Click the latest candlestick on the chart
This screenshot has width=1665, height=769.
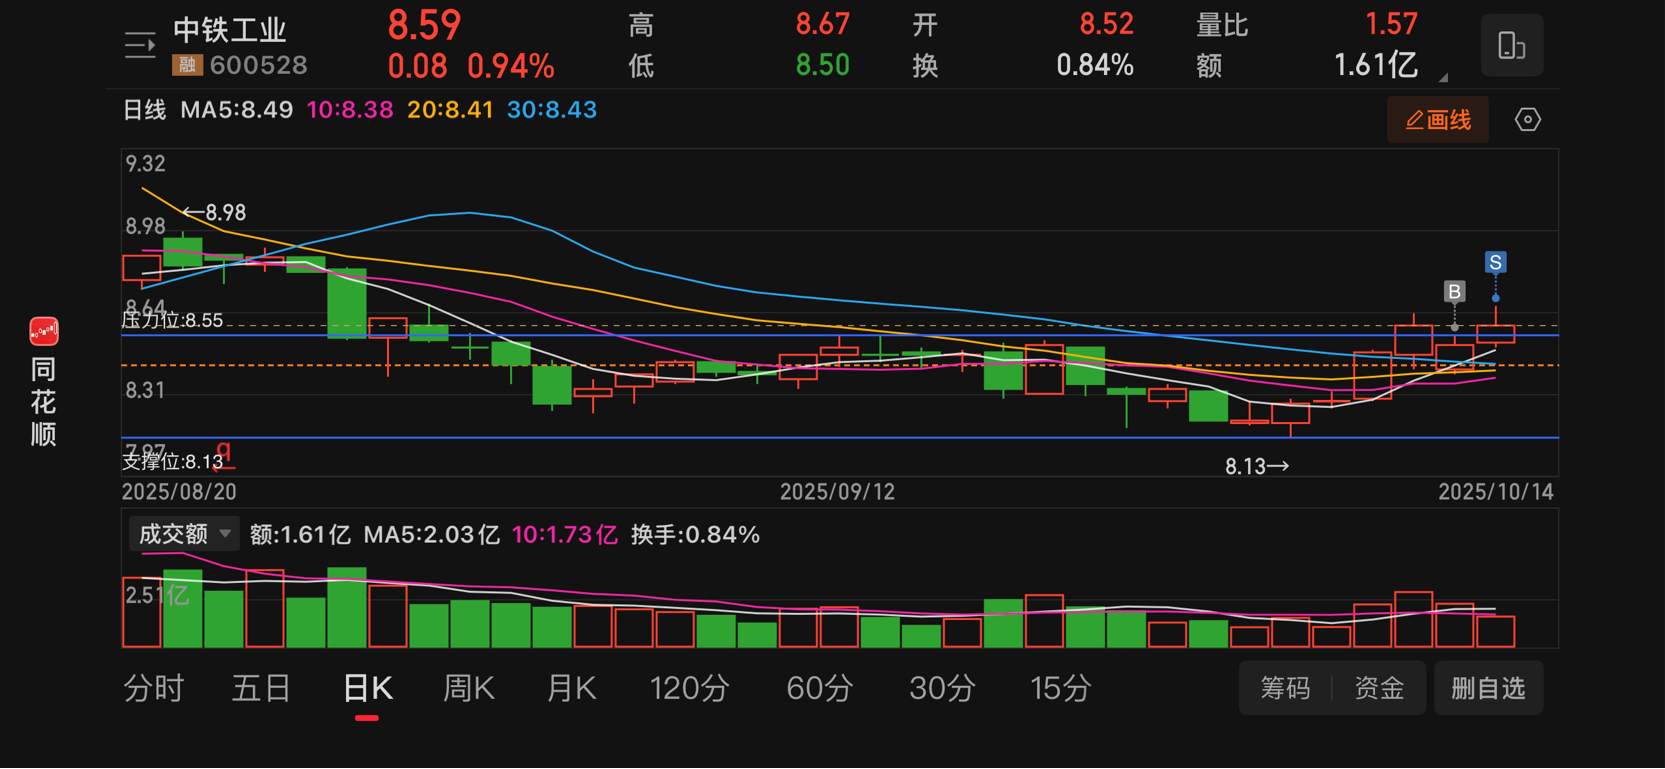coord(1496,333)
